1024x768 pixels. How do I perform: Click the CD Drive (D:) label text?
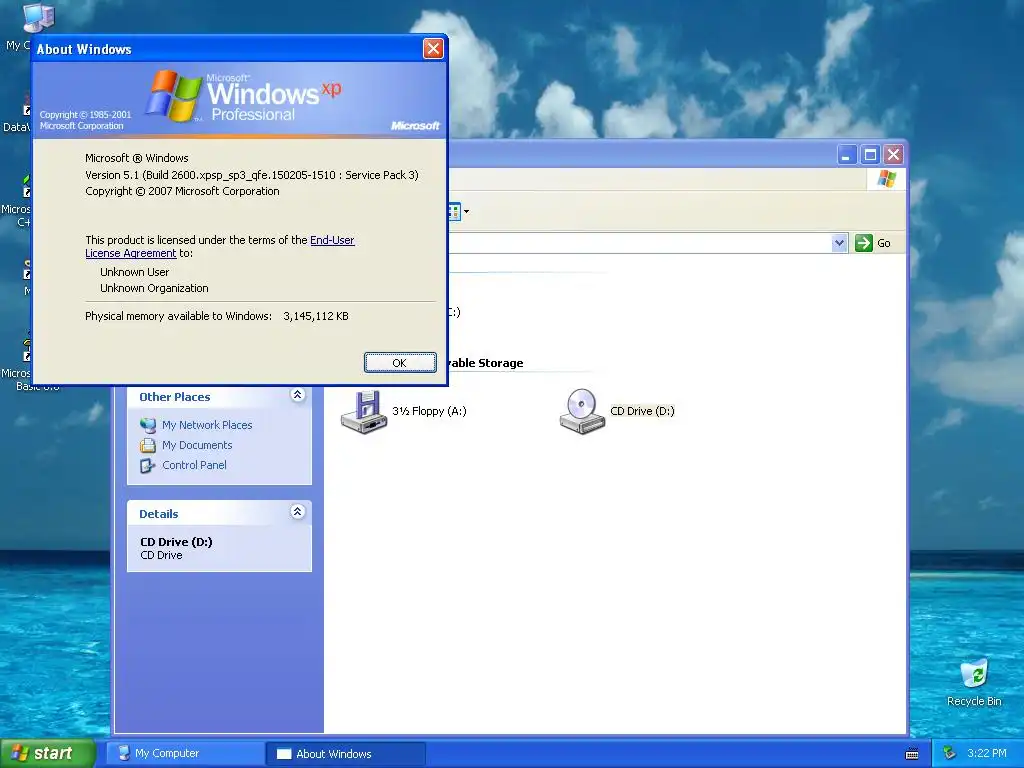point(642,411)
